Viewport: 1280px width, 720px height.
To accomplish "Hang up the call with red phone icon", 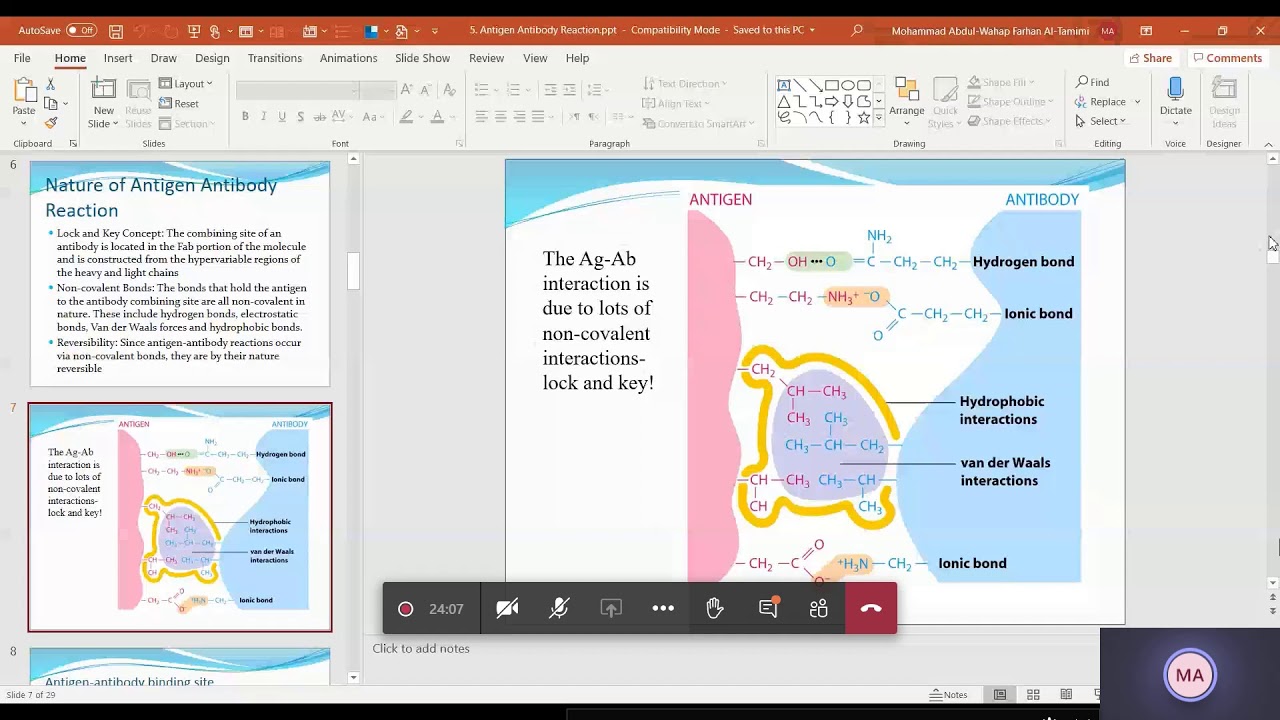I will coord(871,608).
